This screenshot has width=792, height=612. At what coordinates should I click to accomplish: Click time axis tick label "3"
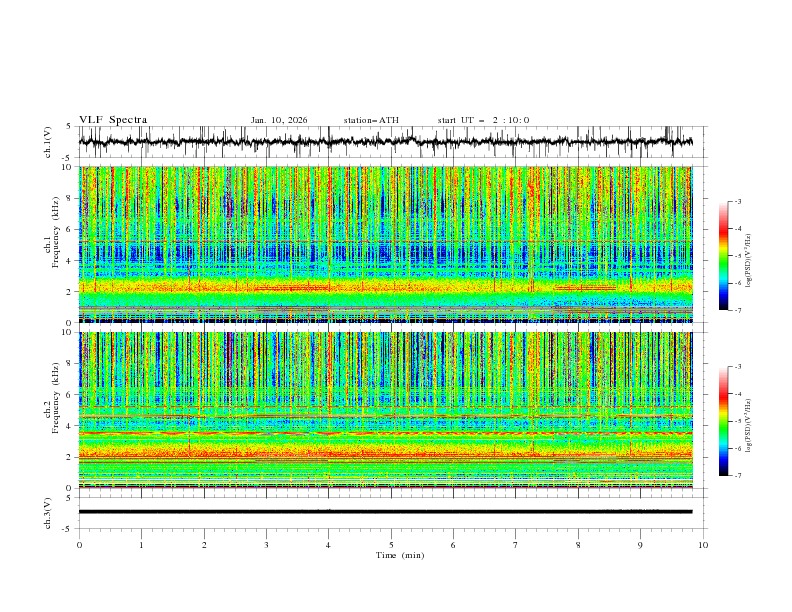[x=266, y=545]
